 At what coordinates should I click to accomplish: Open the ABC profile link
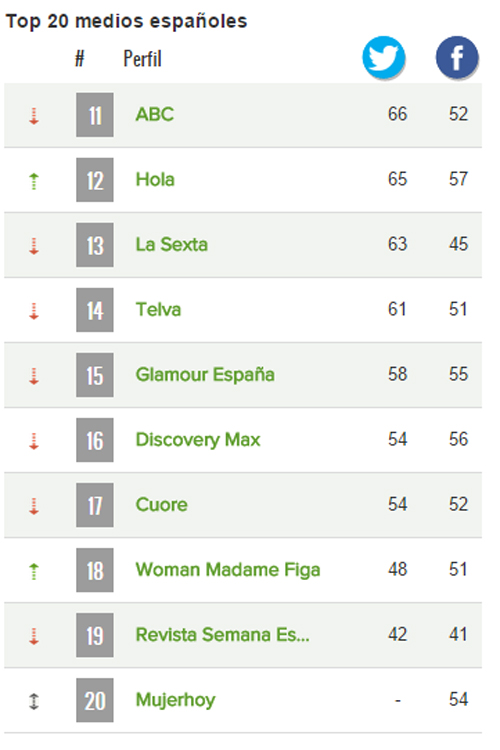tap(155, 114)
